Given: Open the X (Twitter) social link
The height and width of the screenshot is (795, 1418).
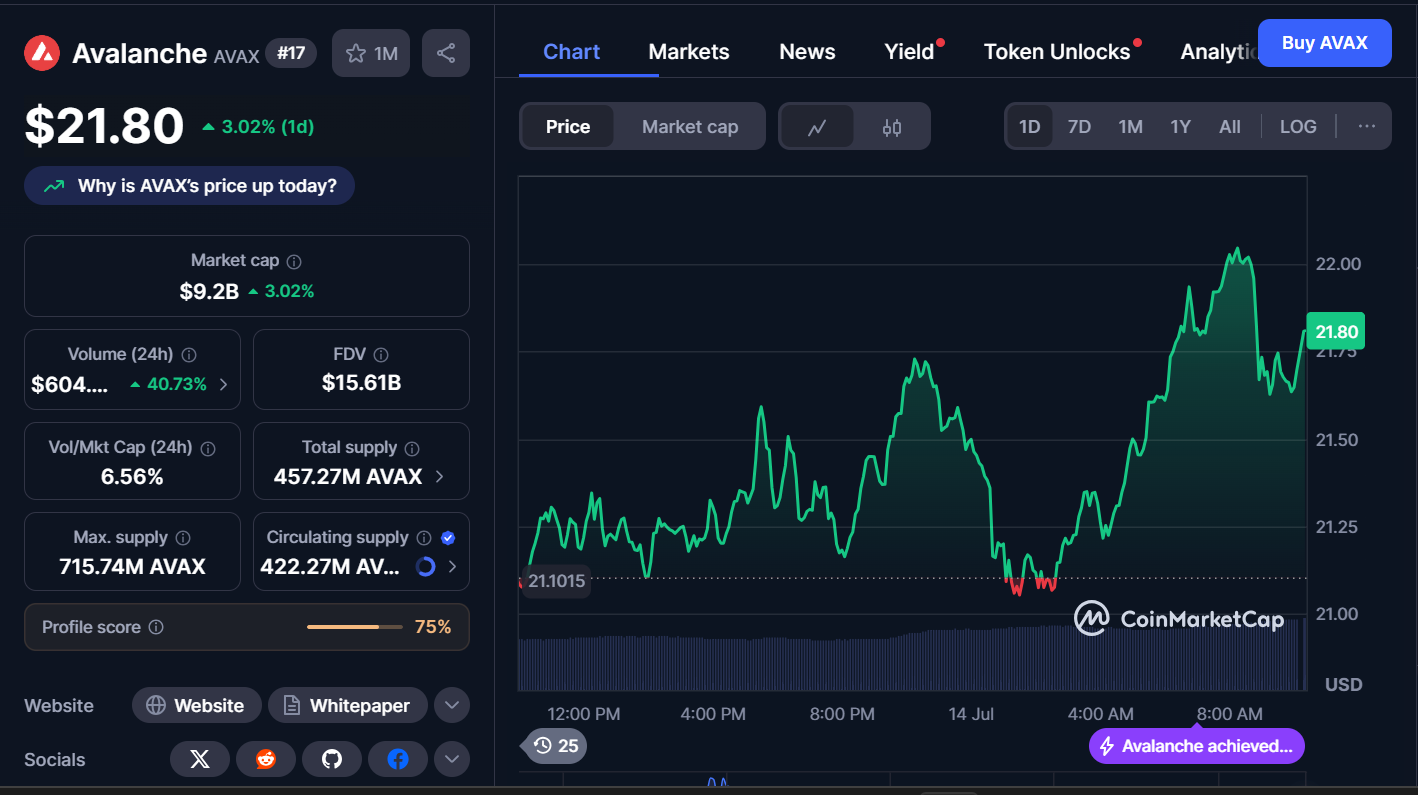Looking at the screenshot, I should pyautogui.click(x=200, y=760).
